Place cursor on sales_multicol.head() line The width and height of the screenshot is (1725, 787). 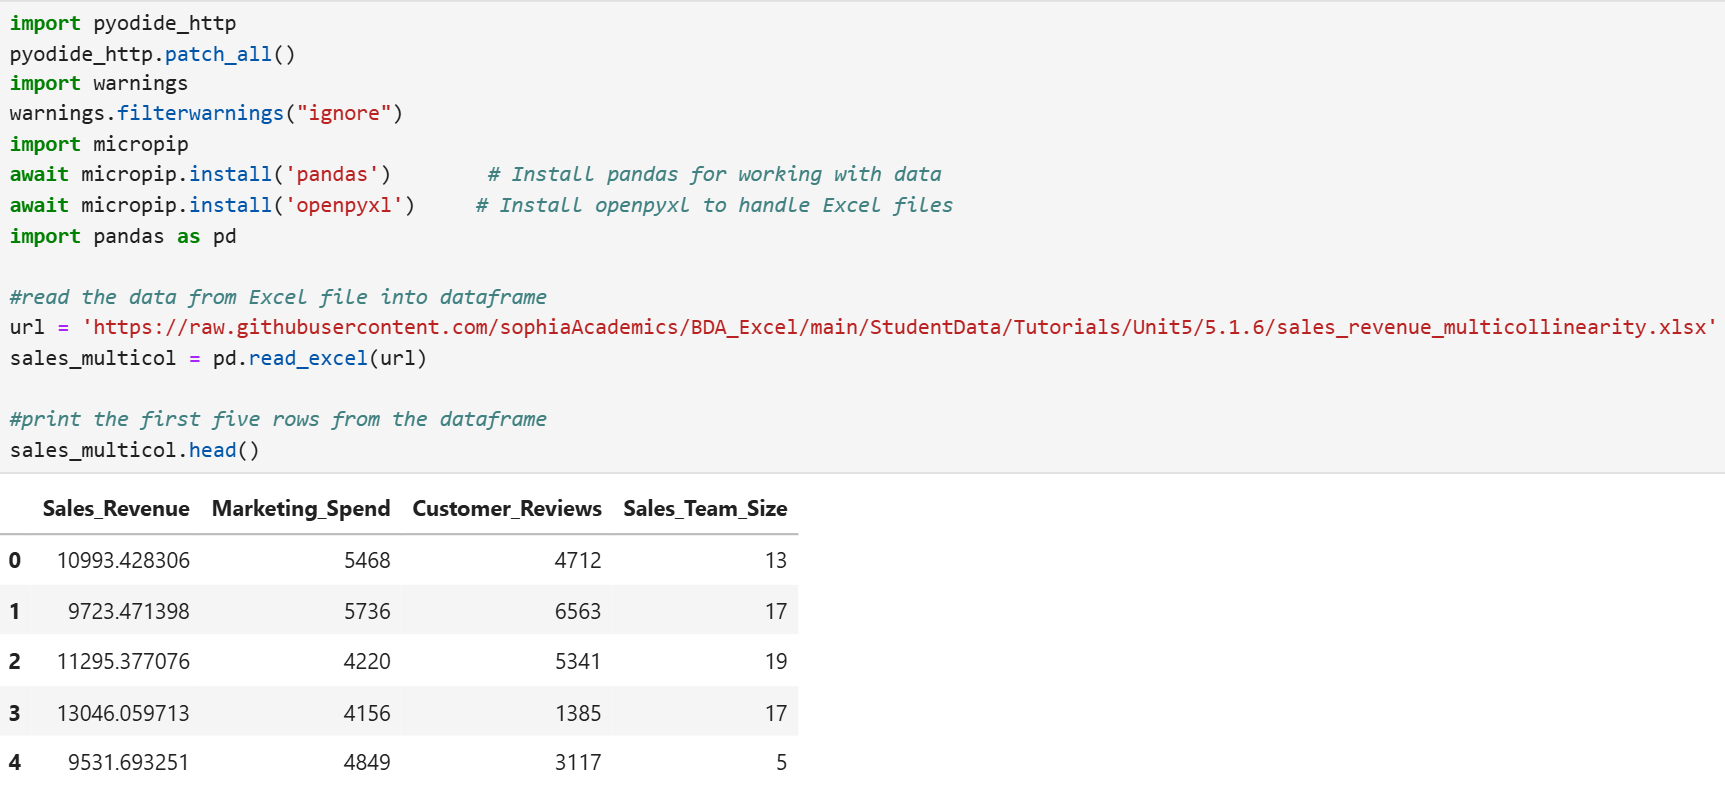pyautogui.click(x=135, y=451)
